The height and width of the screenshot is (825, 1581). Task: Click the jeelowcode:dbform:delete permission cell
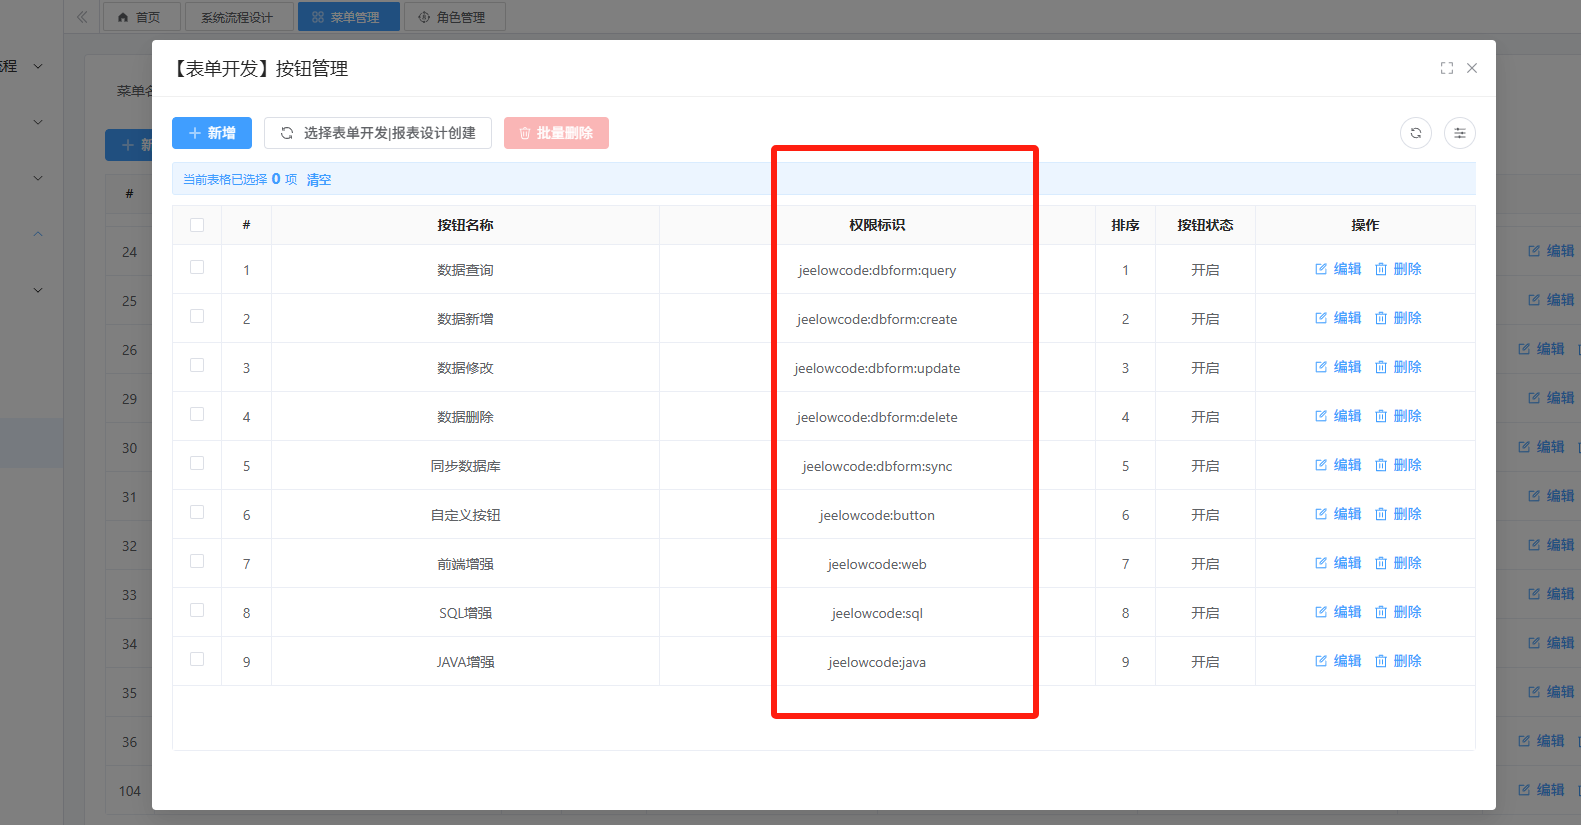click(877, 417)
